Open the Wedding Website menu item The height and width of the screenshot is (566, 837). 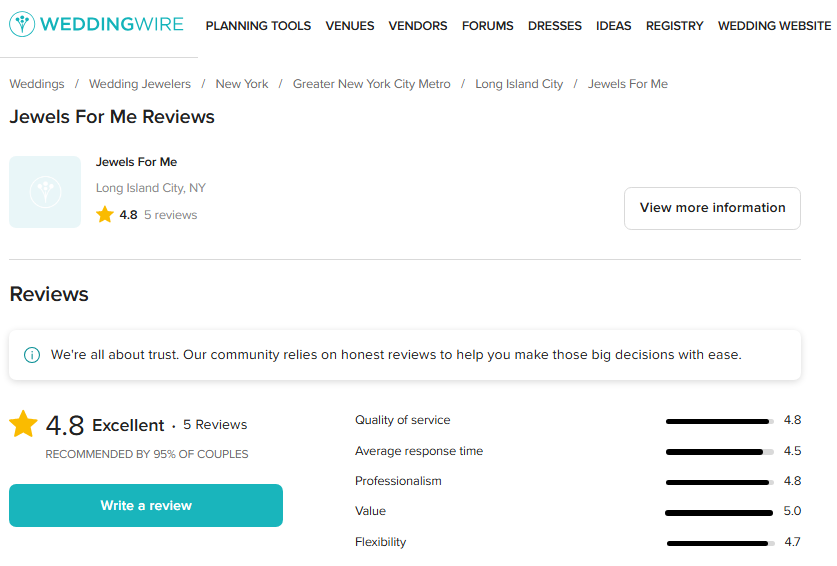[774, 26]
